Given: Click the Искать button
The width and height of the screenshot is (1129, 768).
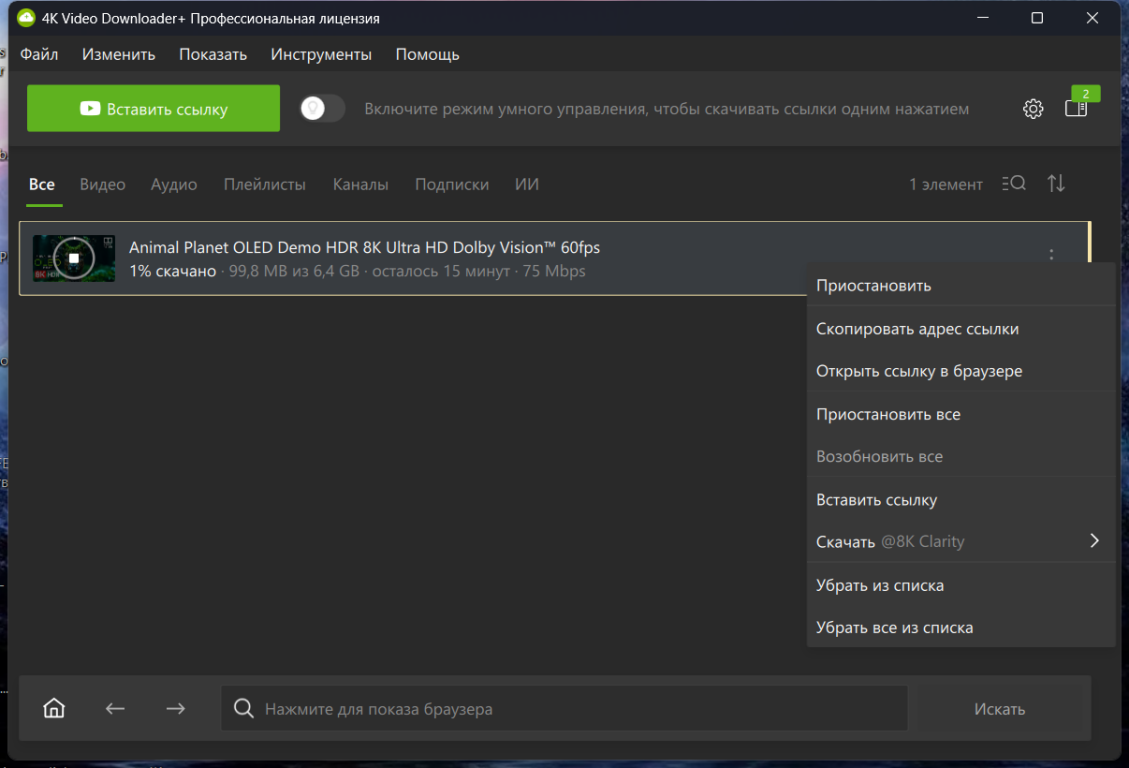Looking at the screenshot, I should click(999, 709).
